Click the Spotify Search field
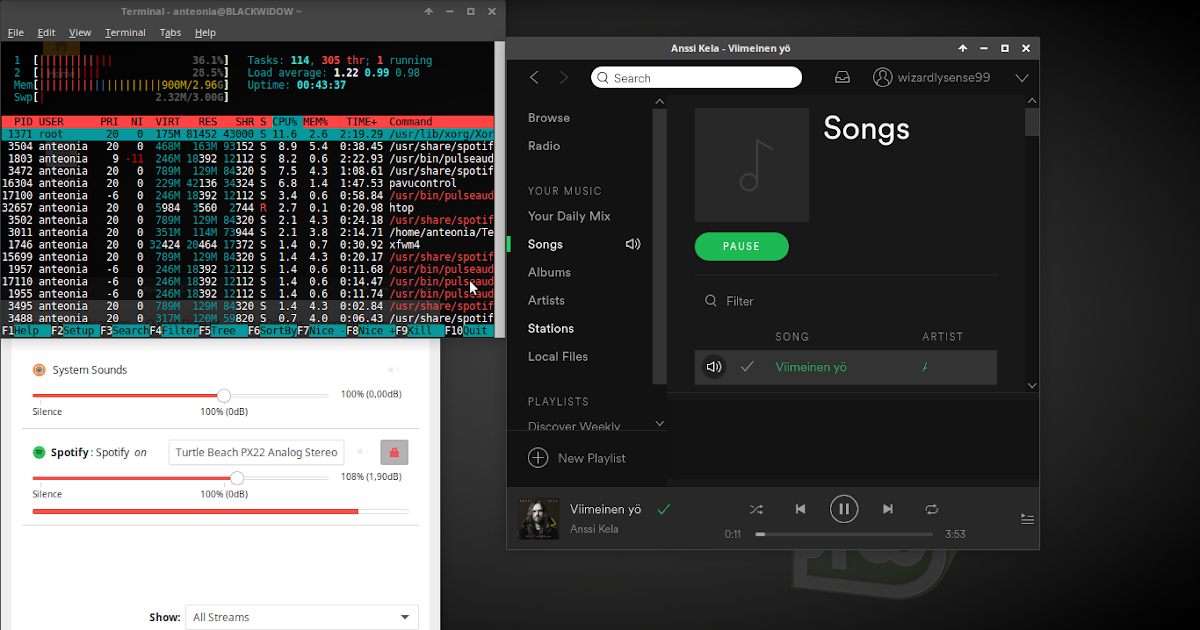The height and width of the screenshot is (630, 1200). click(696, 77)
